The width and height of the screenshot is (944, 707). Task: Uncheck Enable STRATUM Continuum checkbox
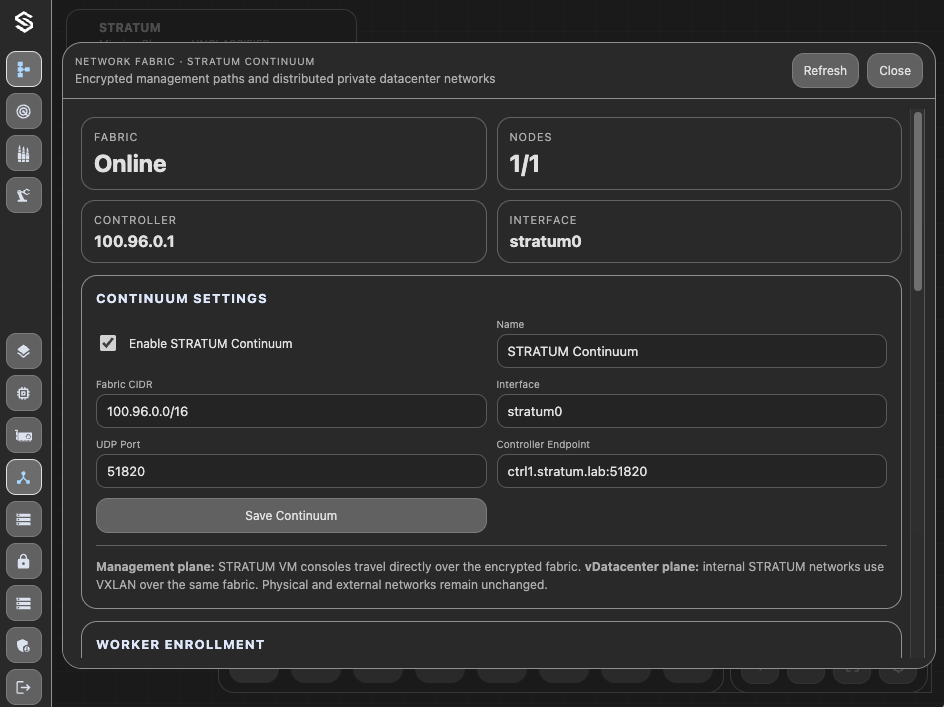coord(108,343)
